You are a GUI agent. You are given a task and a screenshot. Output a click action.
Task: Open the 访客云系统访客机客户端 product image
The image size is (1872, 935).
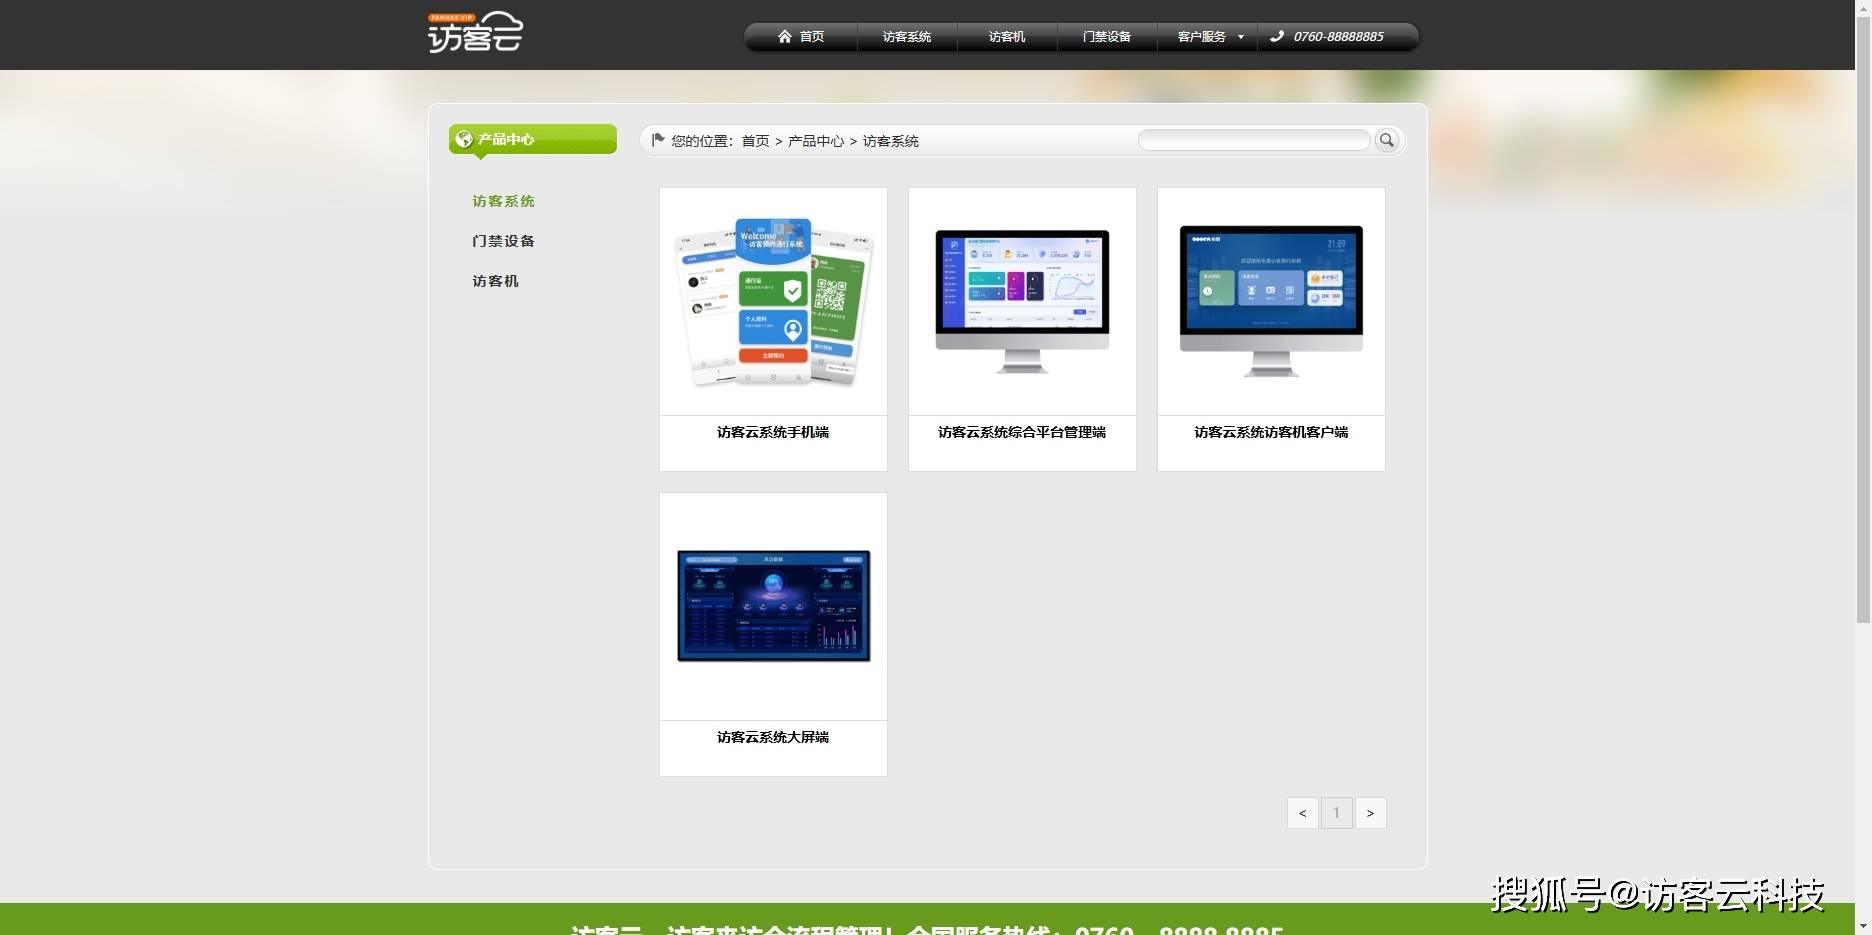(1271, 301)
